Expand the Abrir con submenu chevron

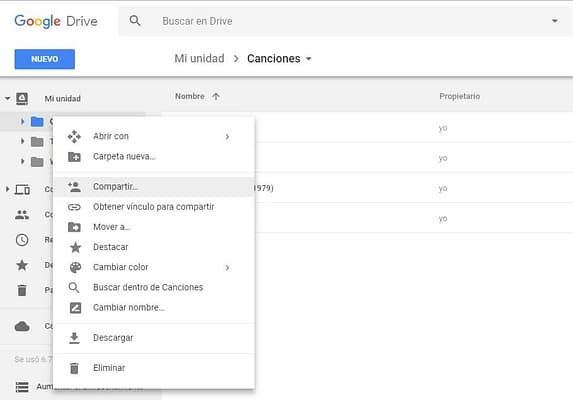227,137
